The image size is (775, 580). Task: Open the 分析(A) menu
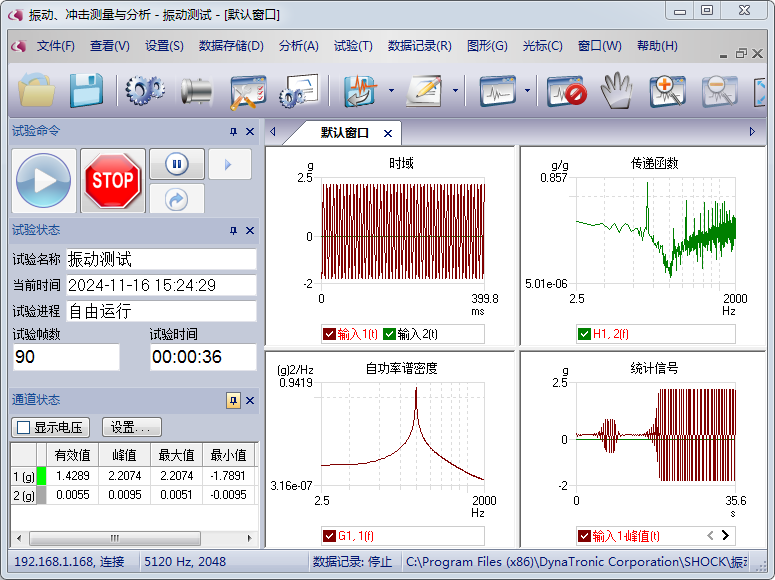(299, 46)
